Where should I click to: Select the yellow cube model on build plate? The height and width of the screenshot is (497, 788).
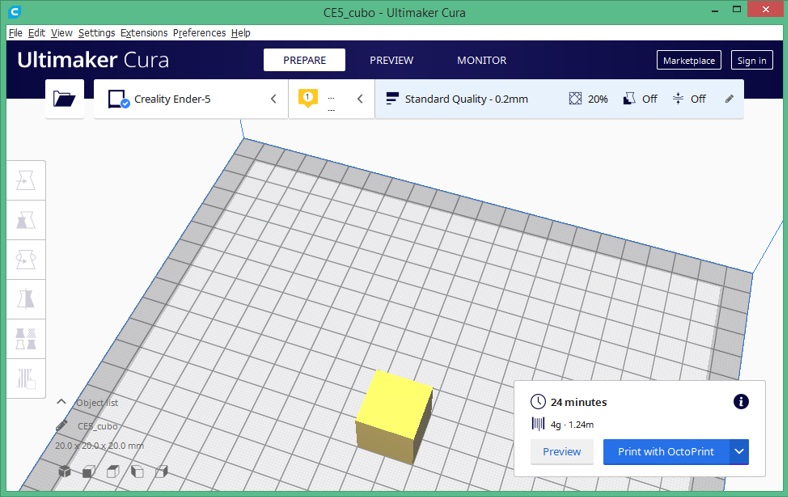coord(393,416)
